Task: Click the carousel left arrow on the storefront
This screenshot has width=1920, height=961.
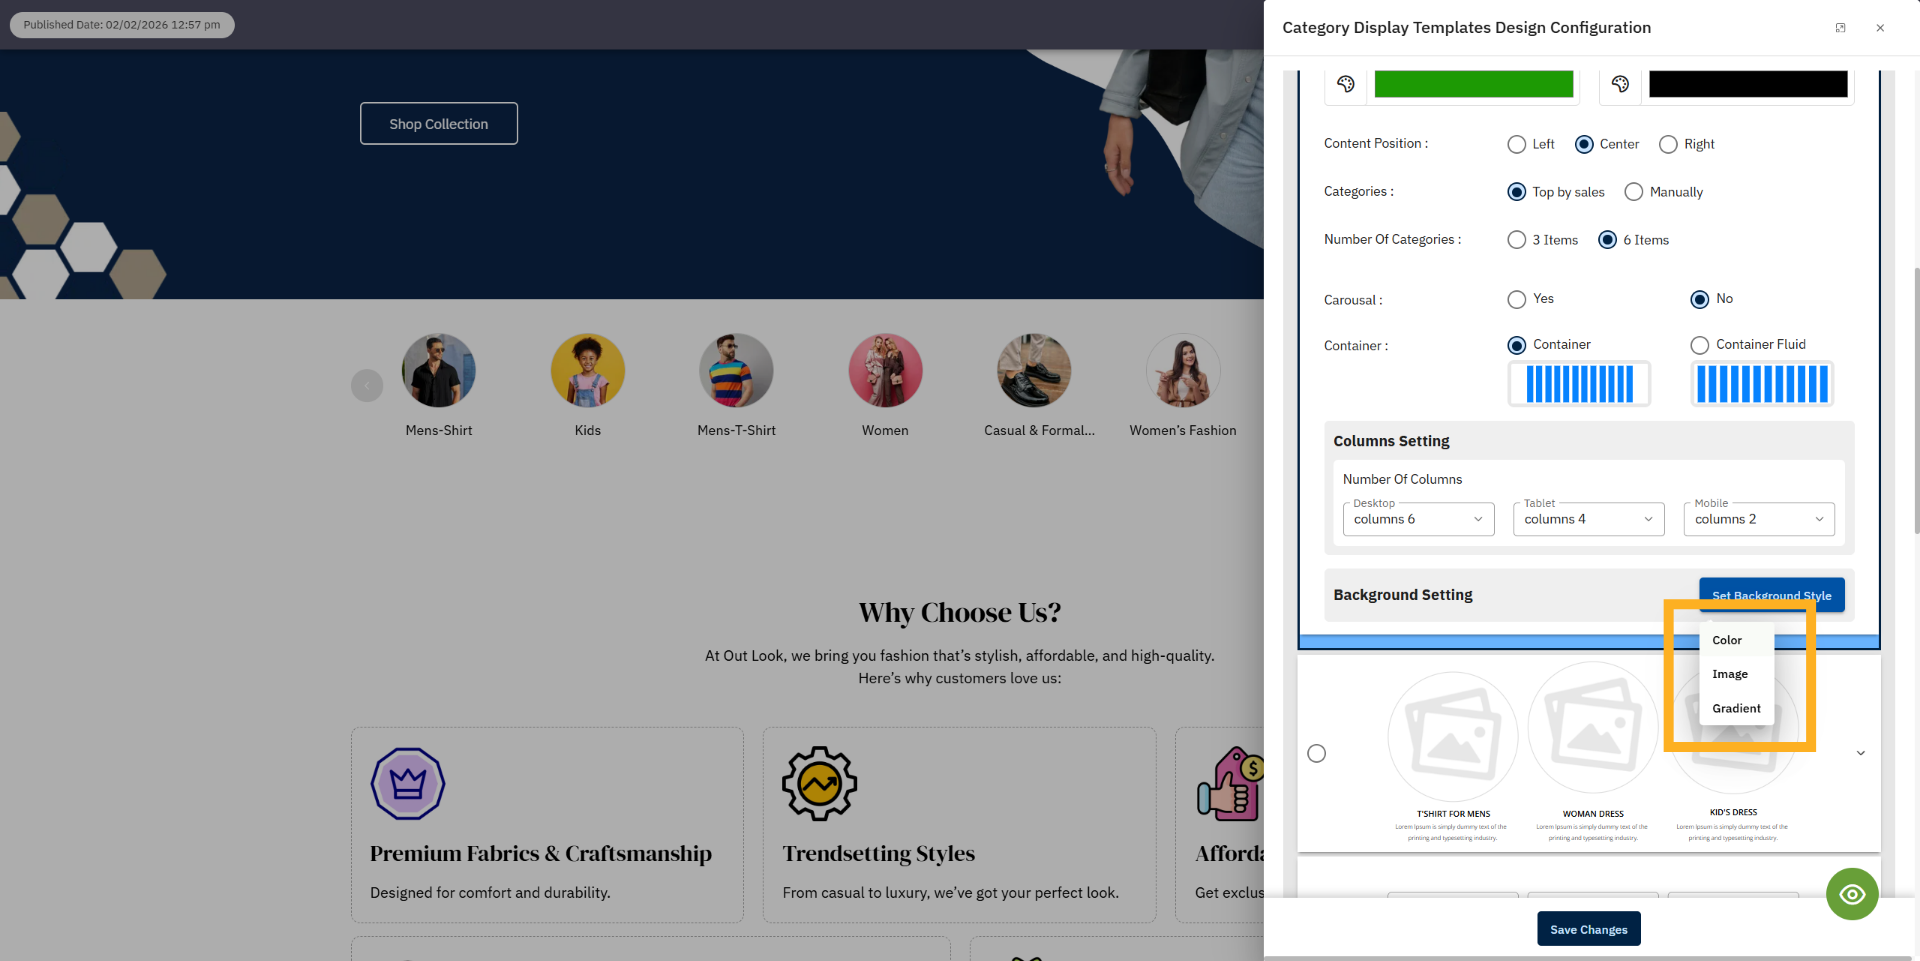Action: pyautogui.click(x=366, y=385)
